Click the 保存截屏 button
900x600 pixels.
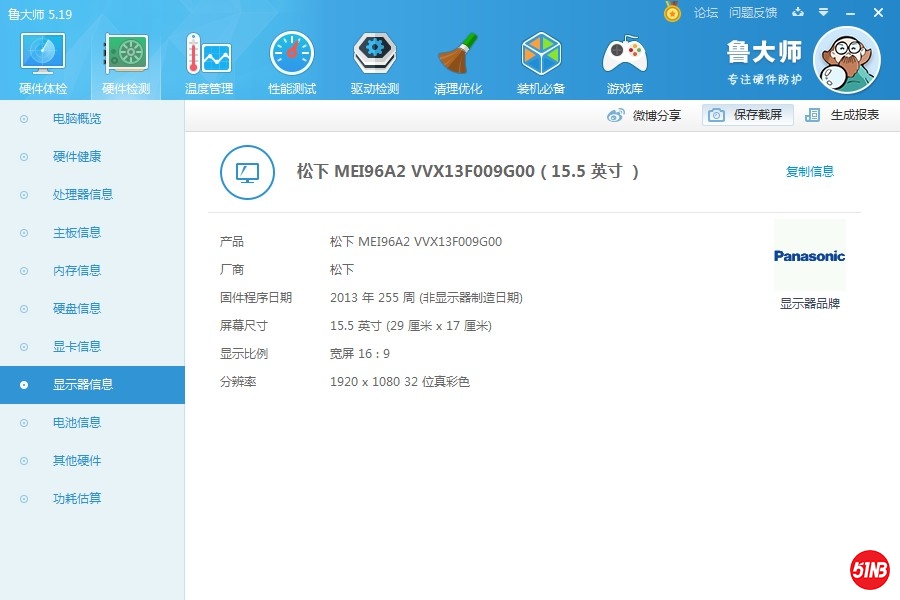(x=747, y=115)
